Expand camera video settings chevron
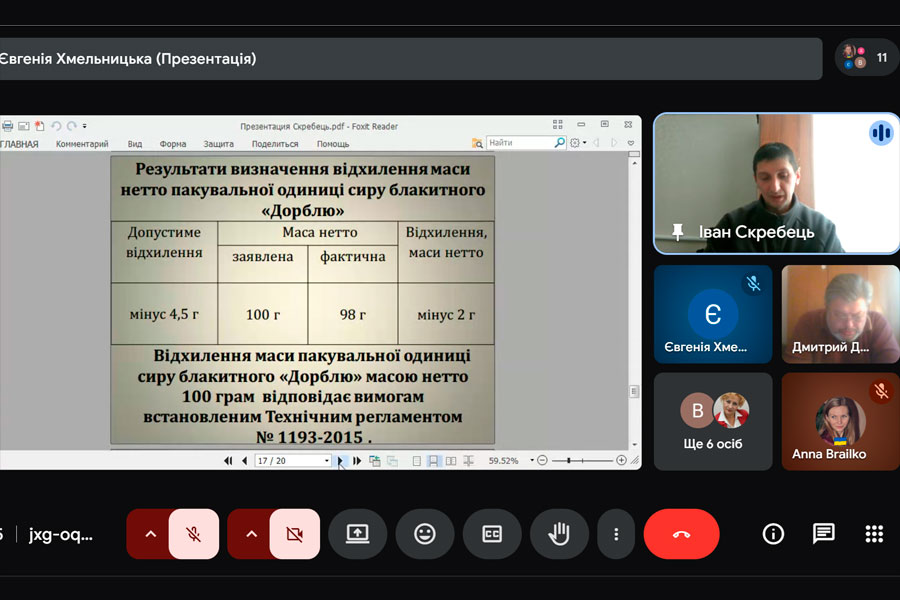The image size is (900, 600). pos(251,534)
